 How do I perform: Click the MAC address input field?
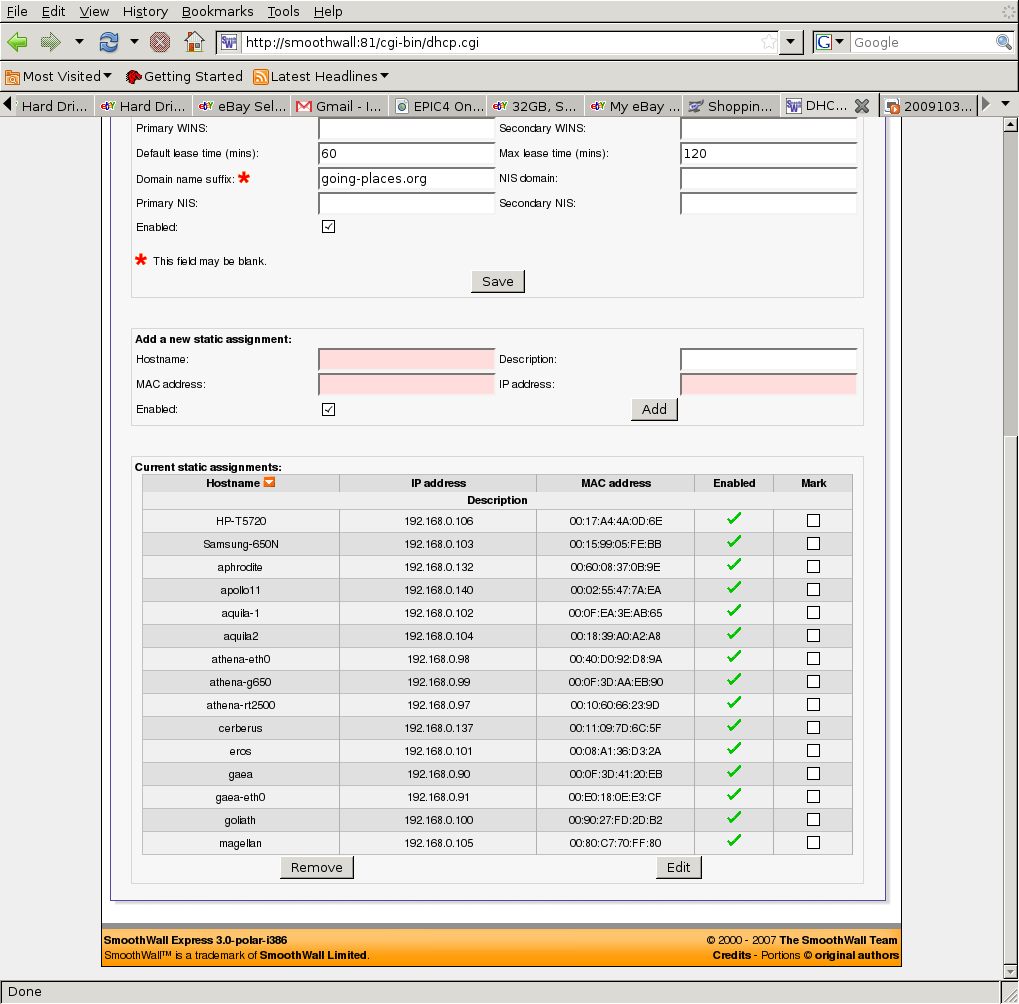click(406, 384)
